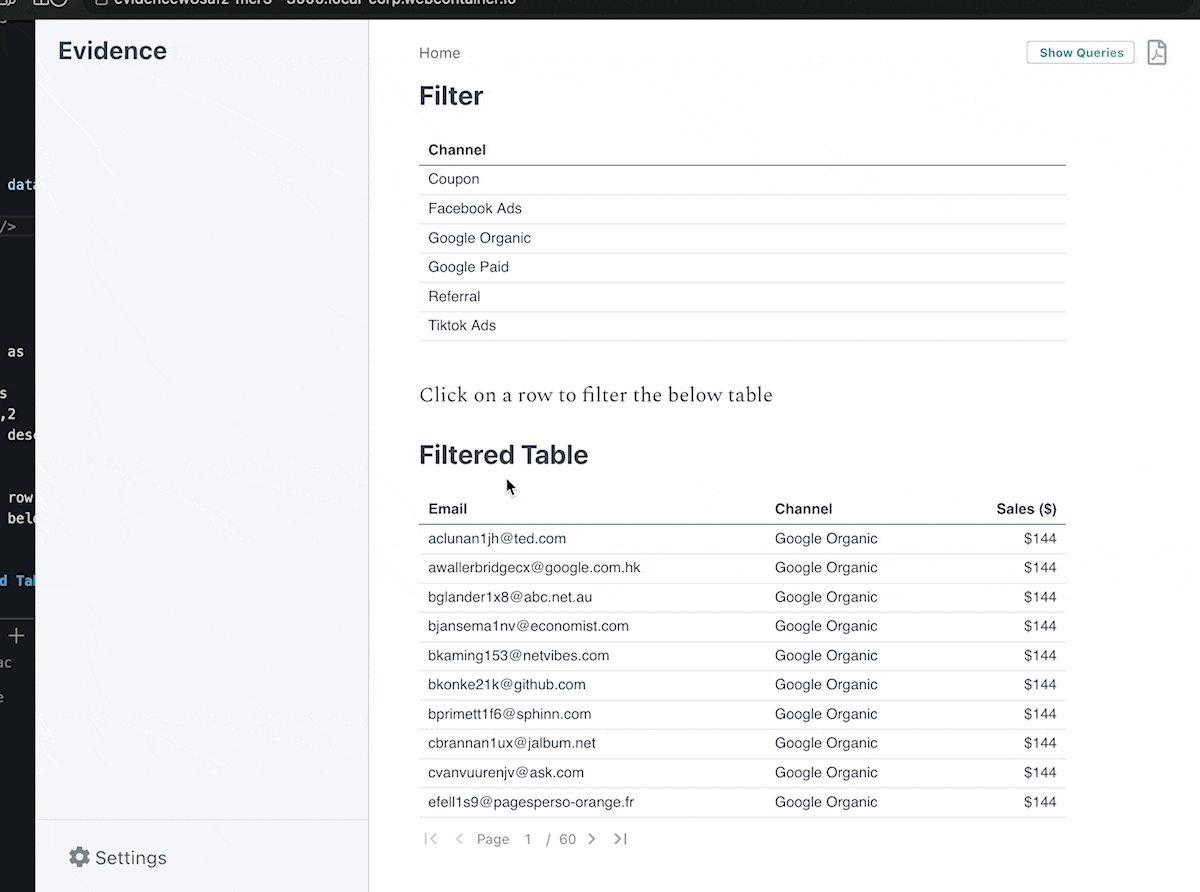Jump to the first table page
Viewport: 1200px width, 892px height.
click(430, 839)
